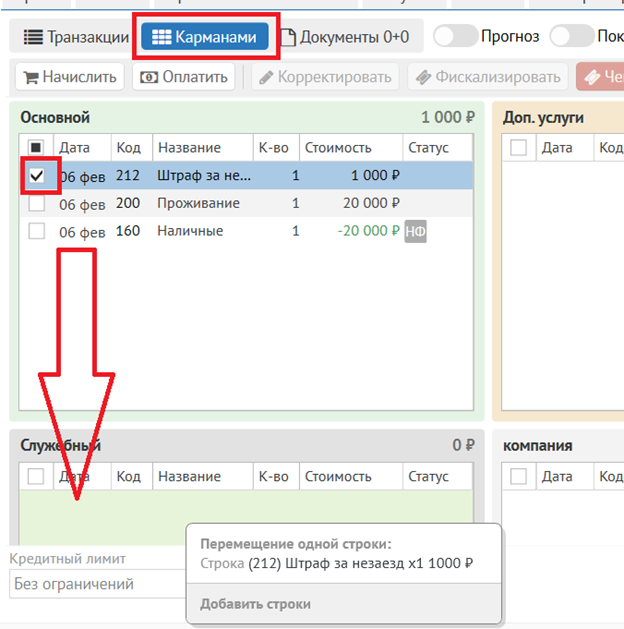Sort by the Стоимость column header in Основной
The width and height of the screenshot is (624, 629).
337,148
